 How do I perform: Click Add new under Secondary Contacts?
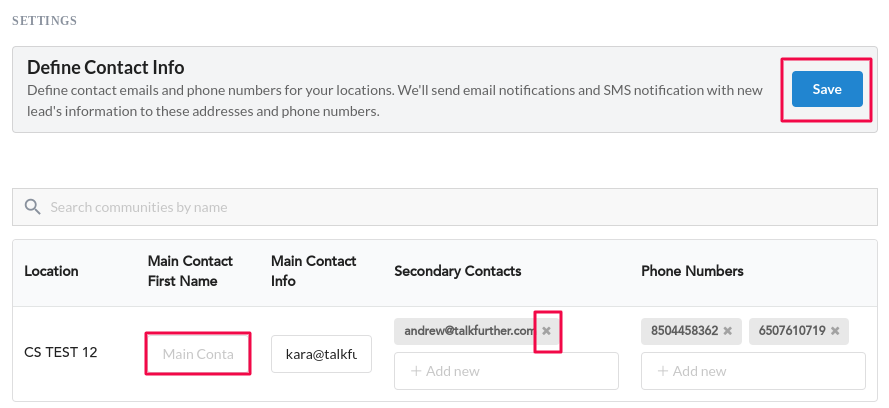pos(506,371)
